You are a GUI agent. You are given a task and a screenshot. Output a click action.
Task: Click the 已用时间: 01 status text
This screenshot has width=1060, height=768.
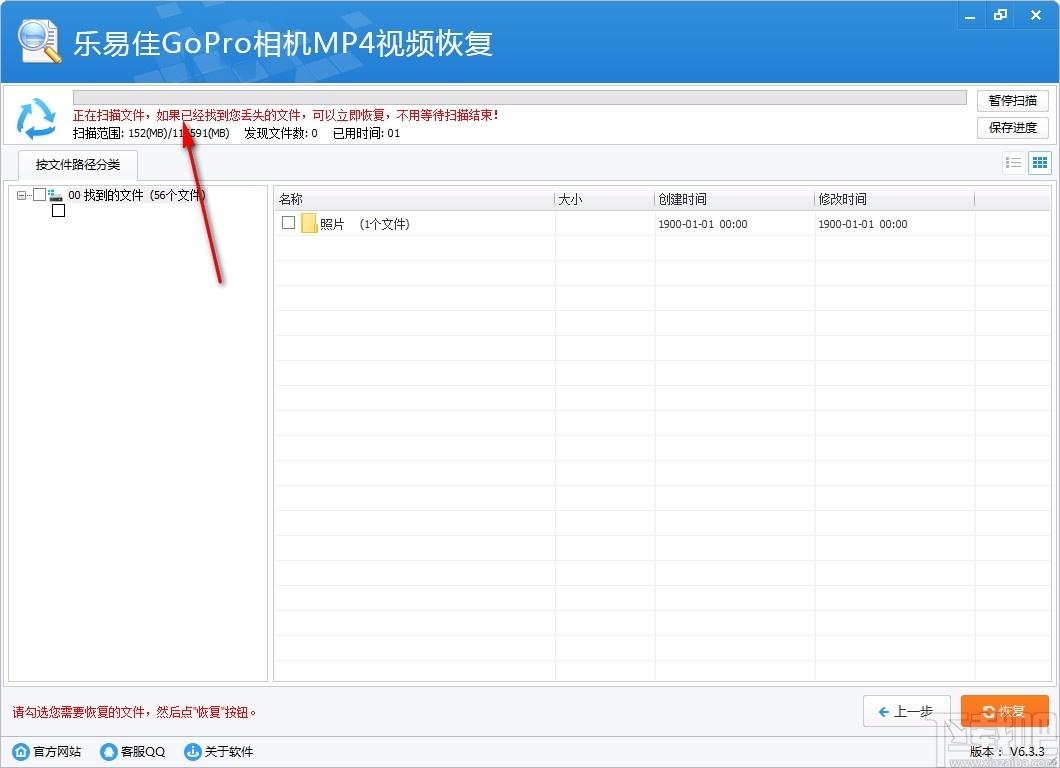pos(366,133)
